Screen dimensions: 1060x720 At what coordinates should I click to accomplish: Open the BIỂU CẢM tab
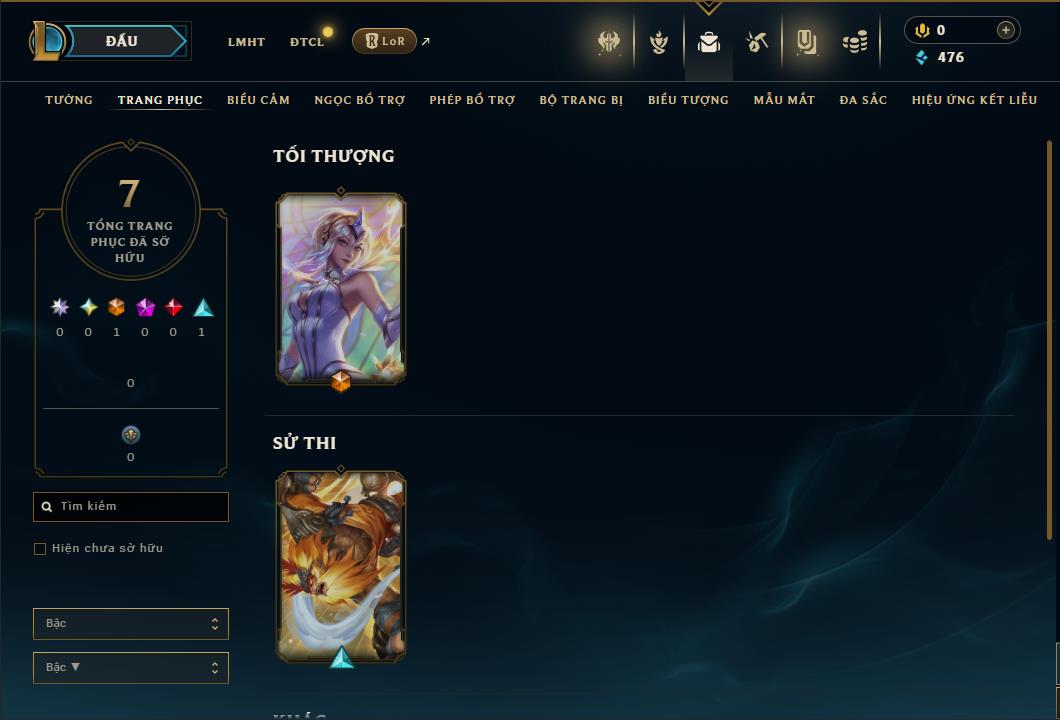tap(258, 100)
